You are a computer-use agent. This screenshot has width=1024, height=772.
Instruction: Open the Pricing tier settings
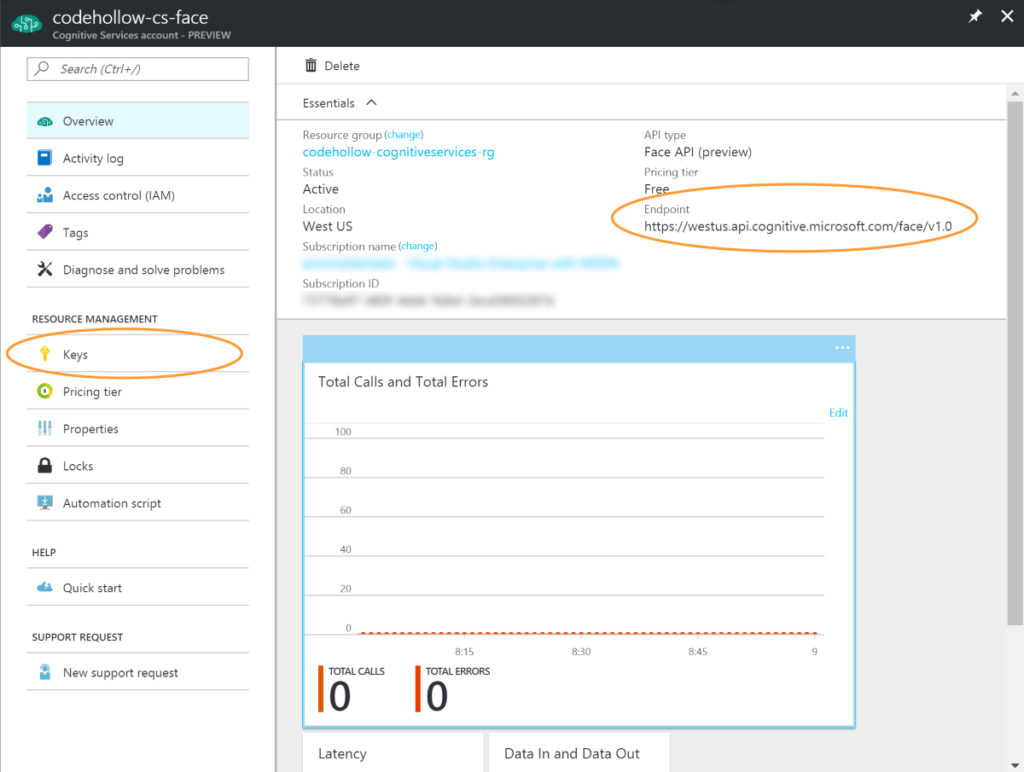coord(92,390)
